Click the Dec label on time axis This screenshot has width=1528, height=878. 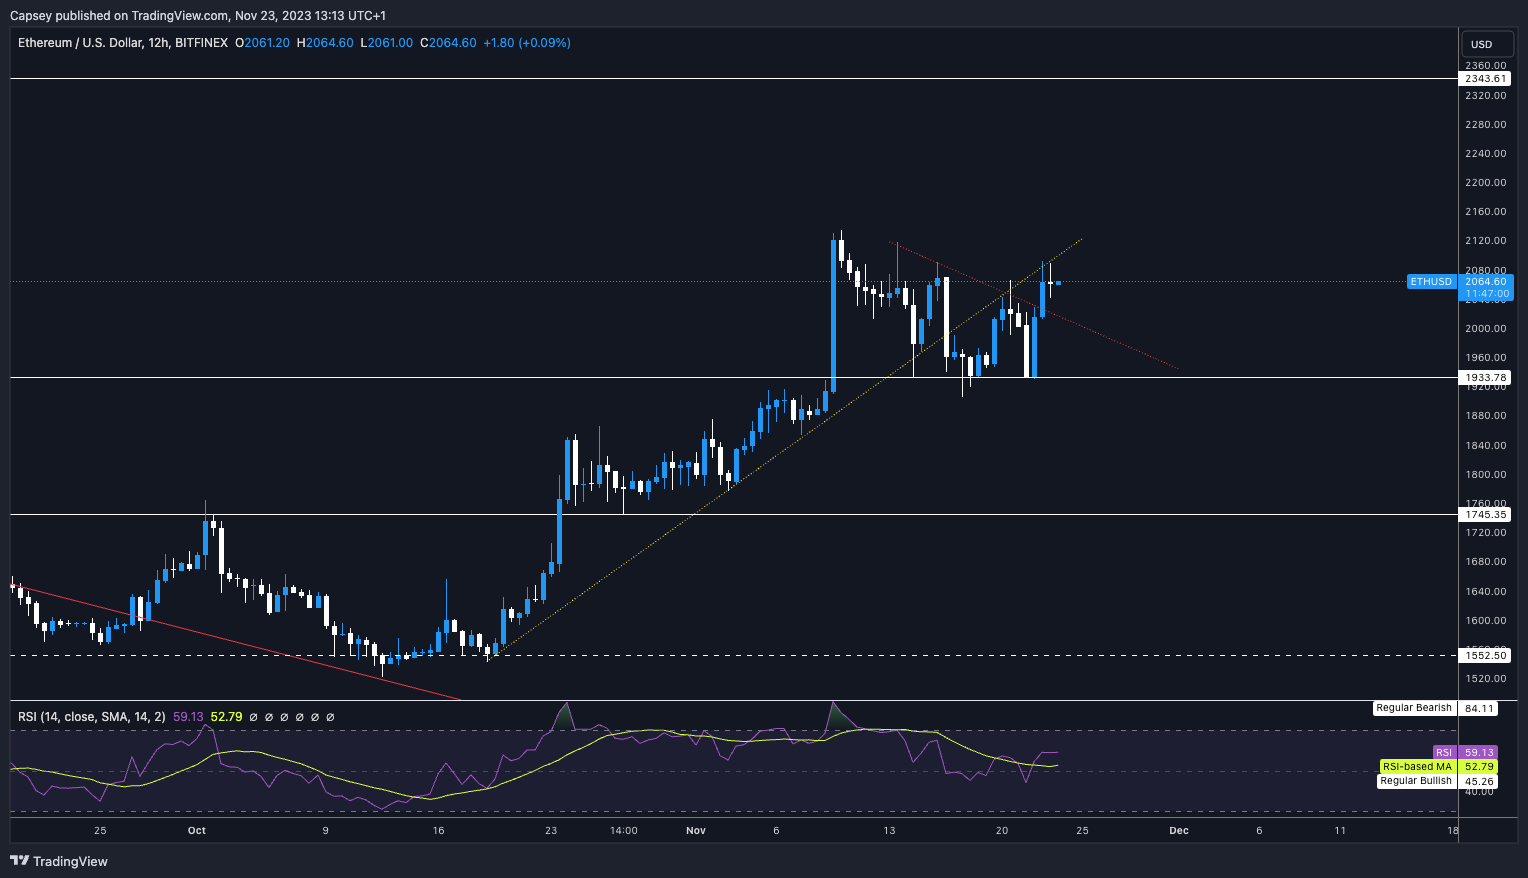pos(1179,831)
